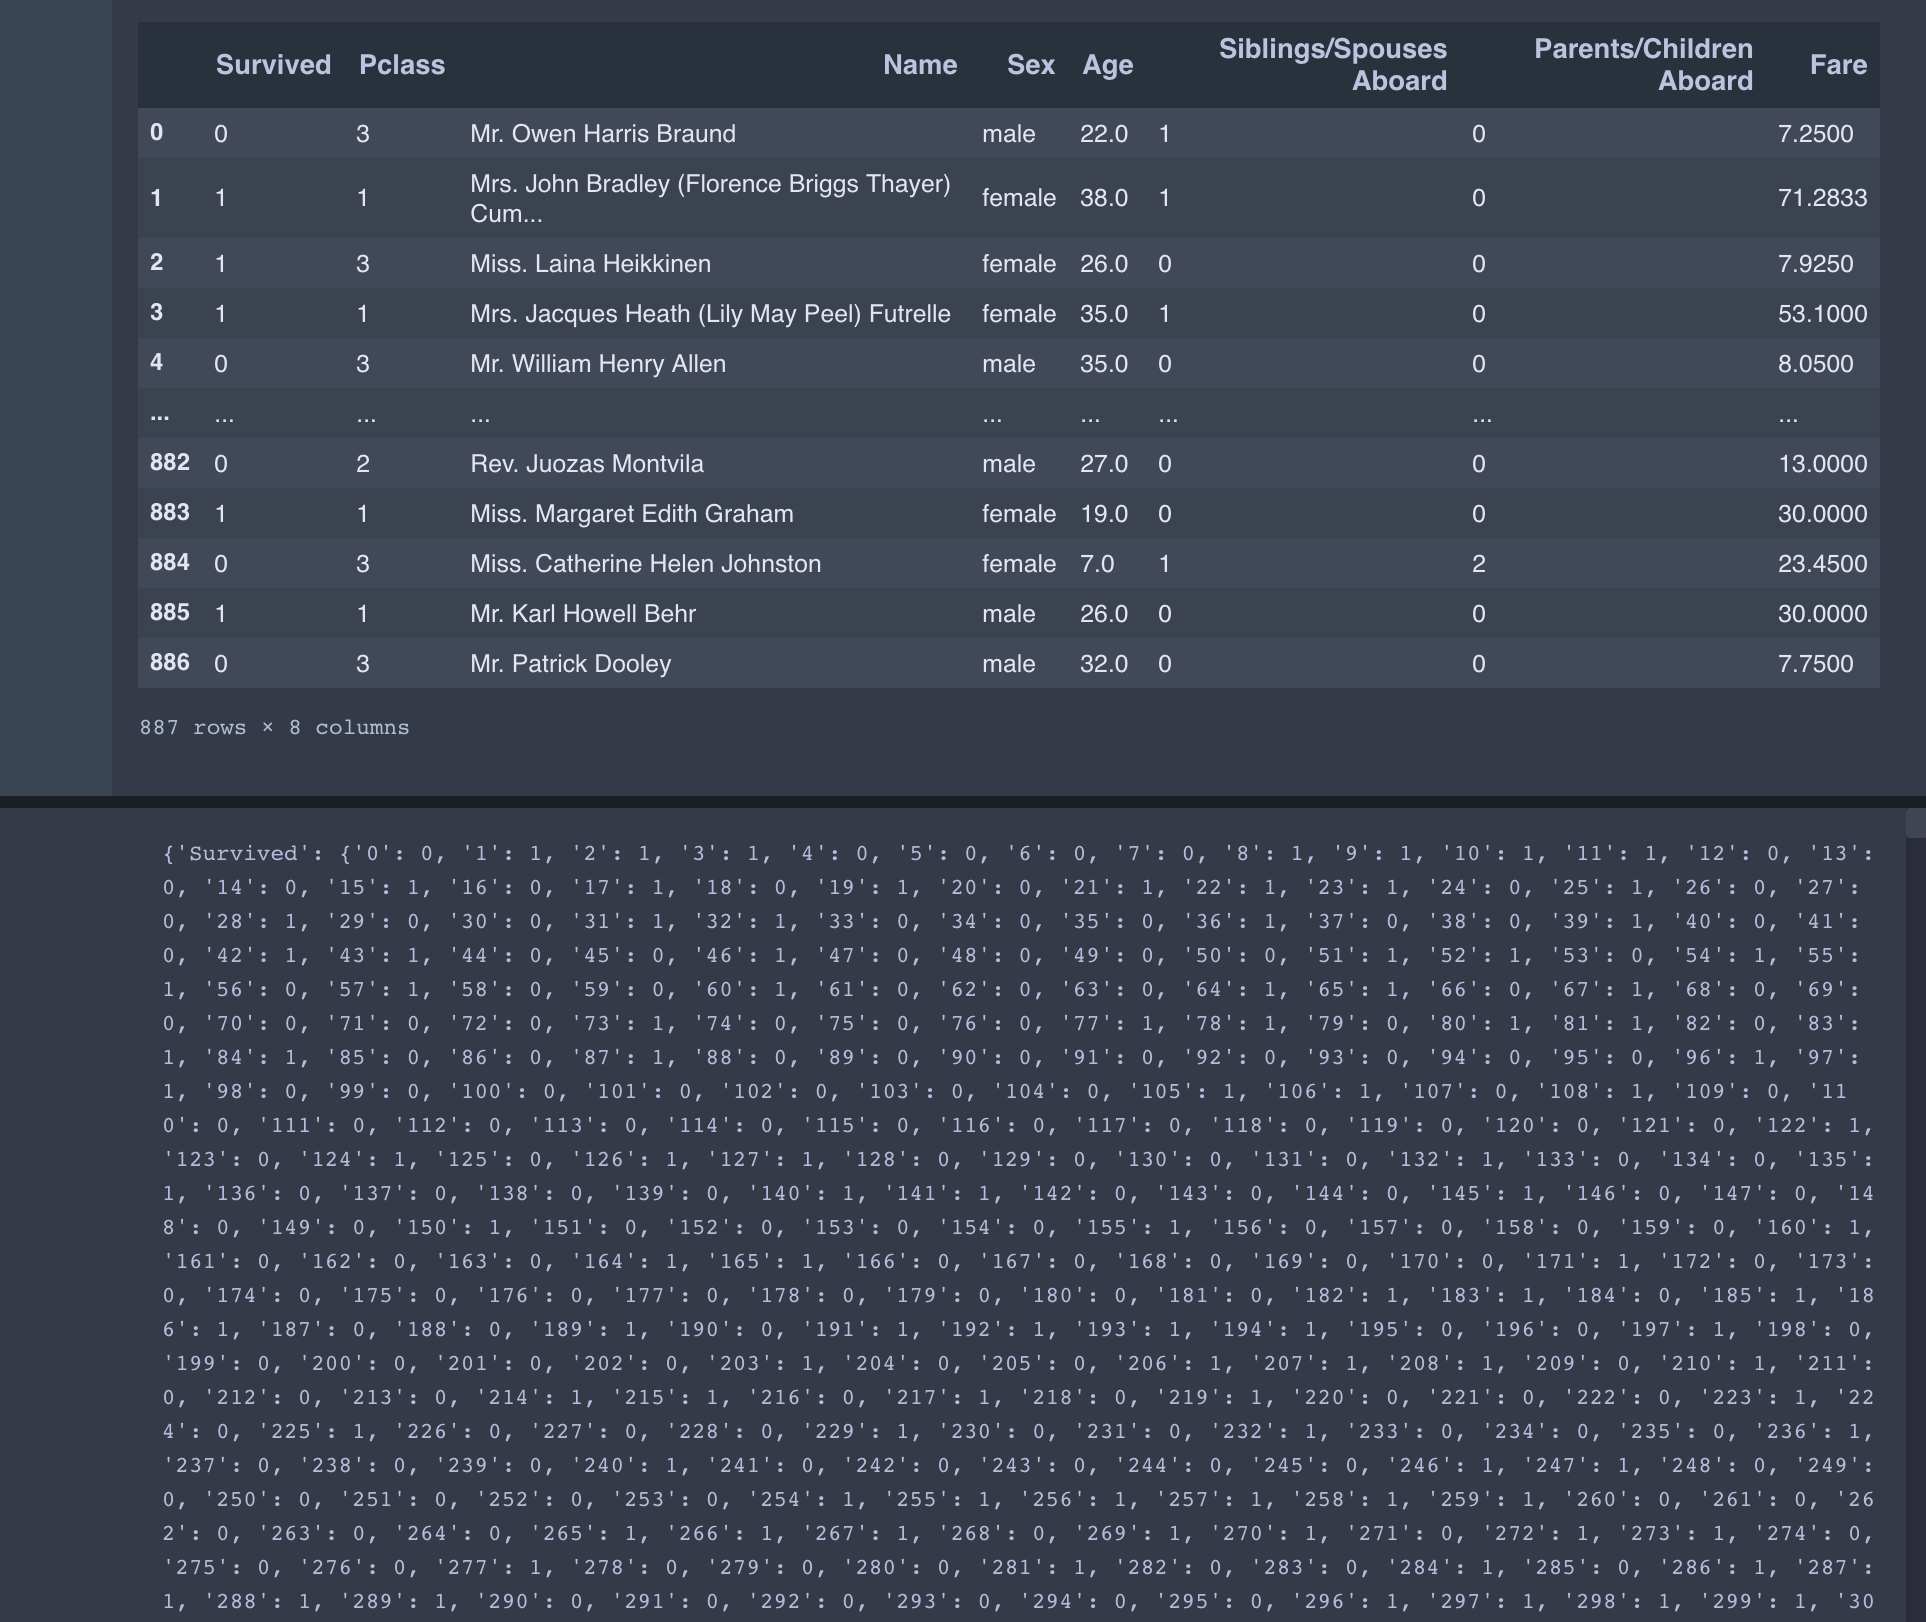Click the Pclass column header
The height and width of the screenshot is (1622, 1926).
[402, 65]
